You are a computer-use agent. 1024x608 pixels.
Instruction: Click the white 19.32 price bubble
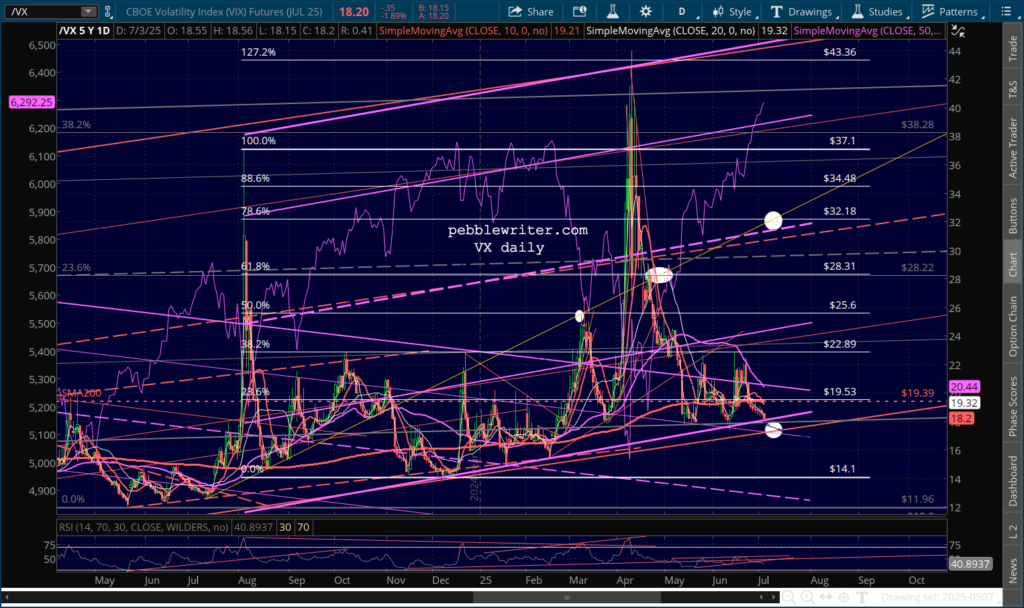pos(964,403)
